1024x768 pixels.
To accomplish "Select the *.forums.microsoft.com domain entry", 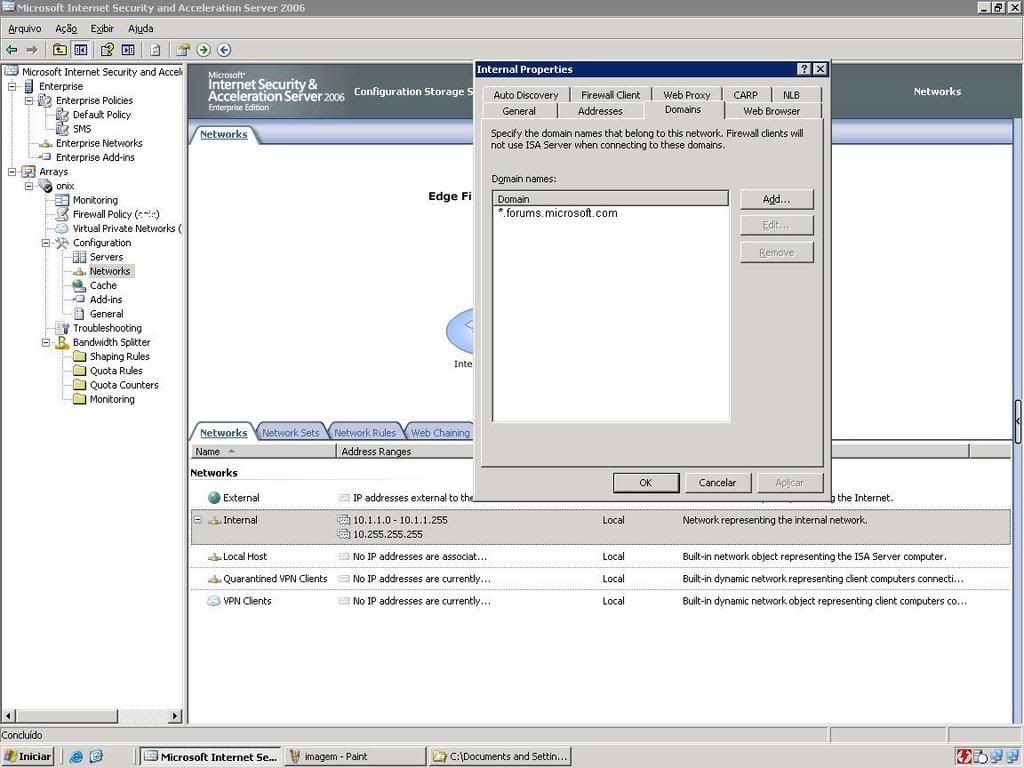I will [557, 213].
